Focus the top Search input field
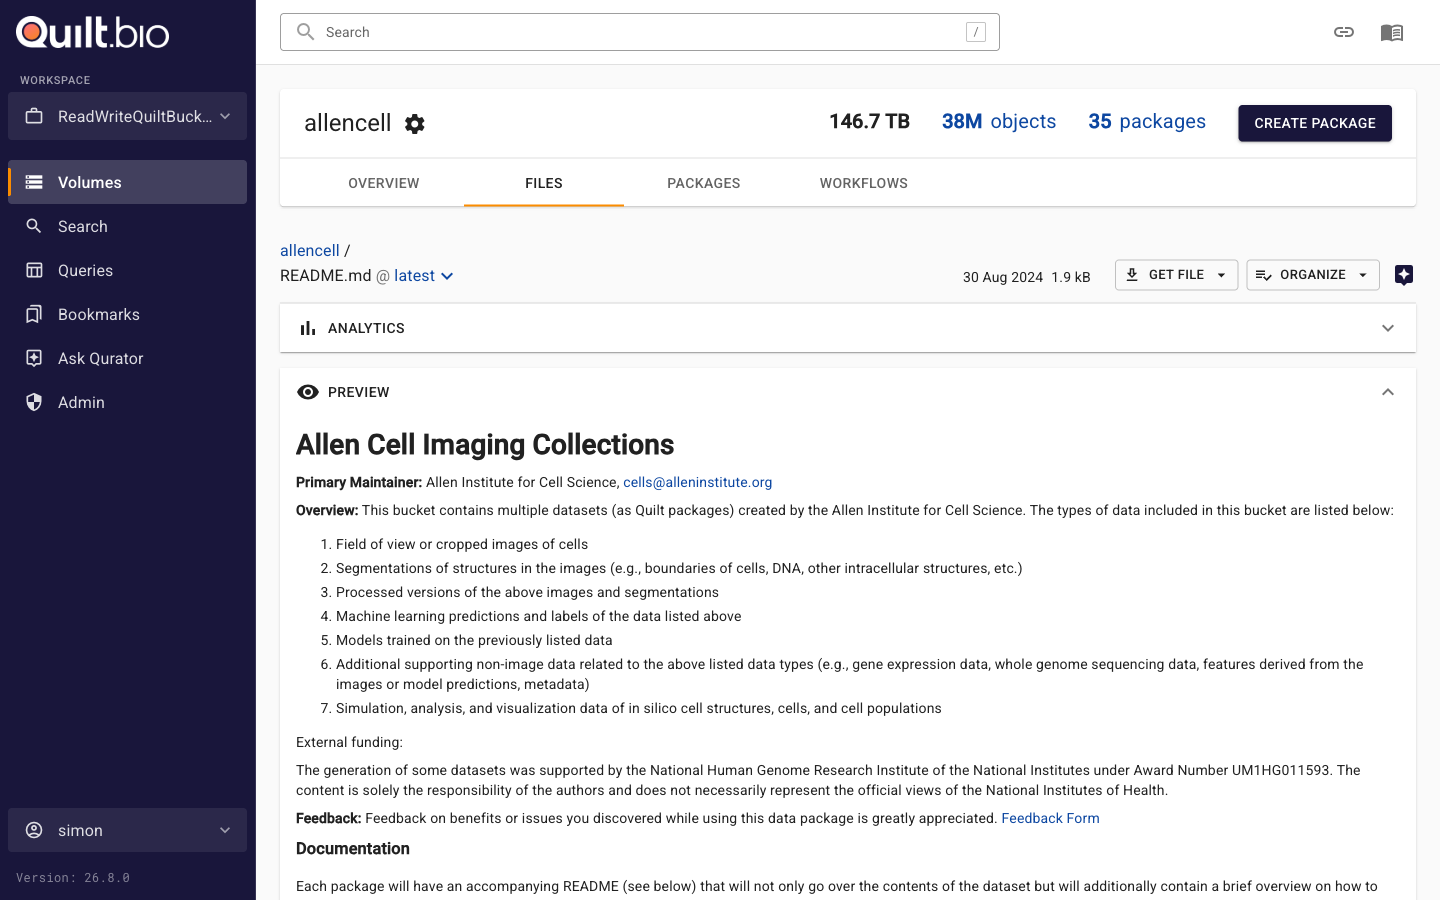 click(x=640, y=32)
